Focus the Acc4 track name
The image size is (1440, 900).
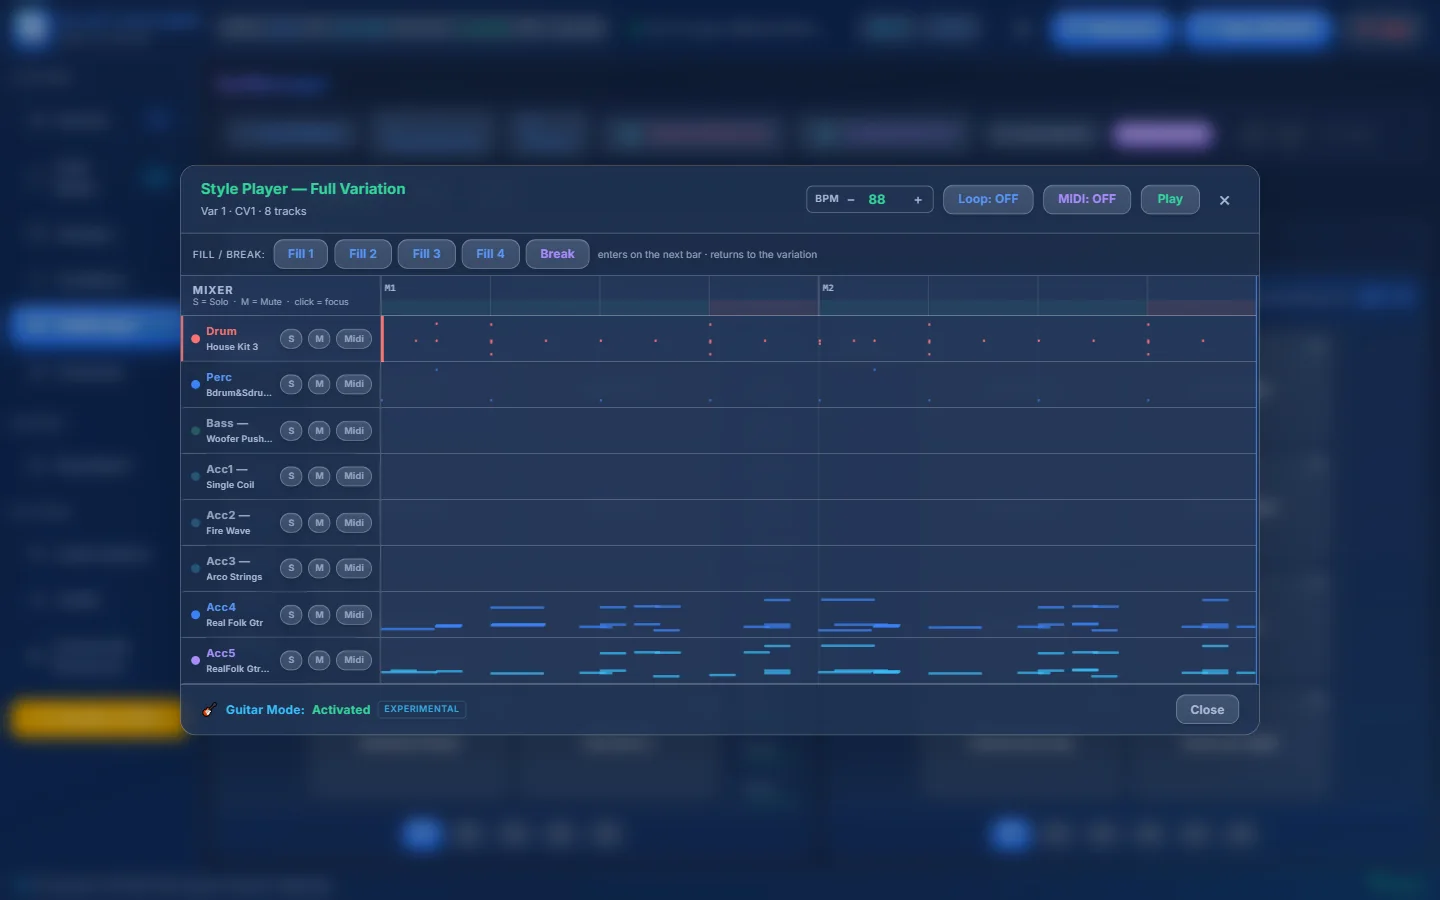click(221, 607)
